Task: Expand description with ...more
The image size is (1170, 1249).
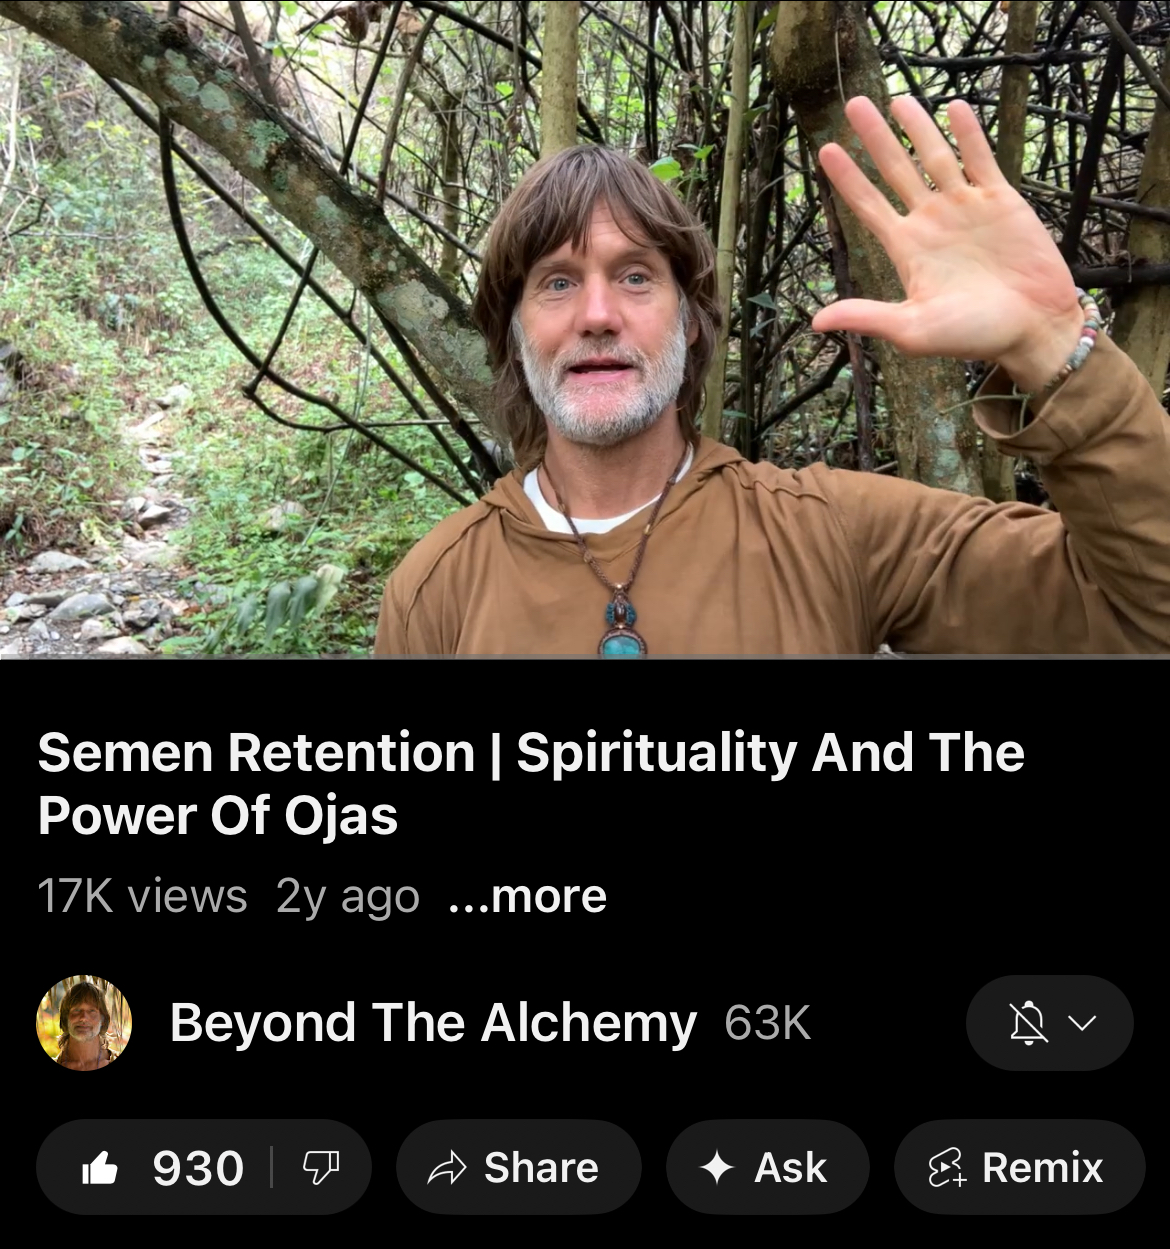Action: click(x=527, y=896)
